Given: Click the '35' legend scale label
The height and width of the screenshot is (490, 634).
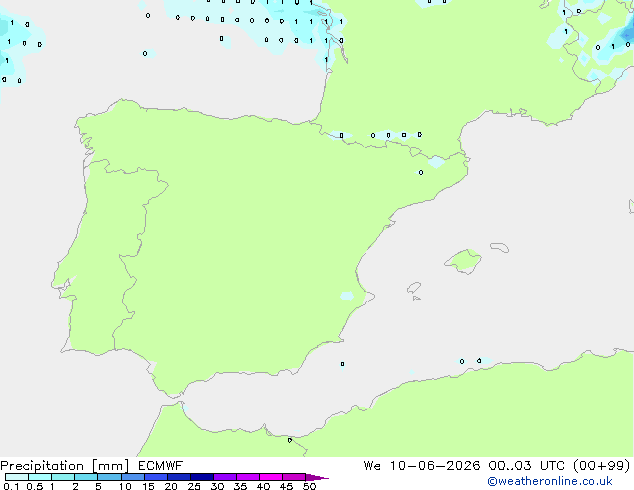Looking at the screenshot, I should [x=240, y=486].
